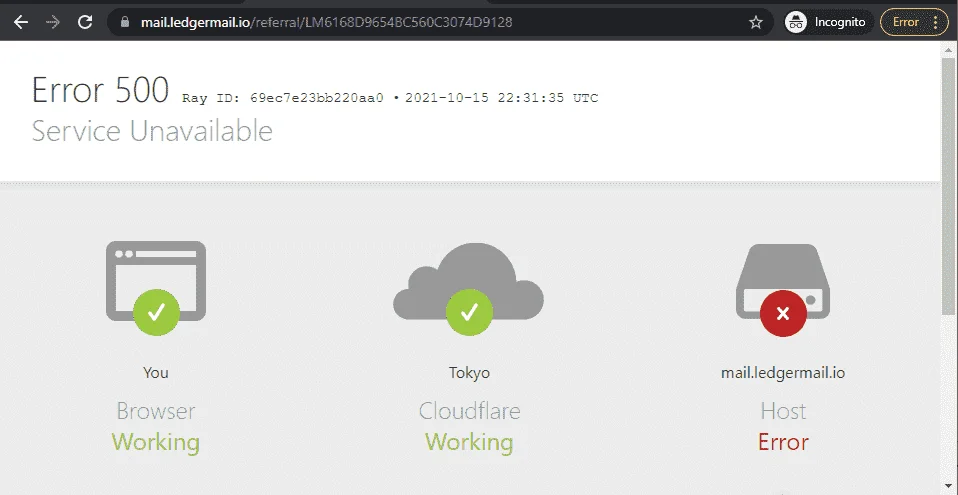Click the forward navigation arrow
The image size is (958, 495).
coord(53,23)
